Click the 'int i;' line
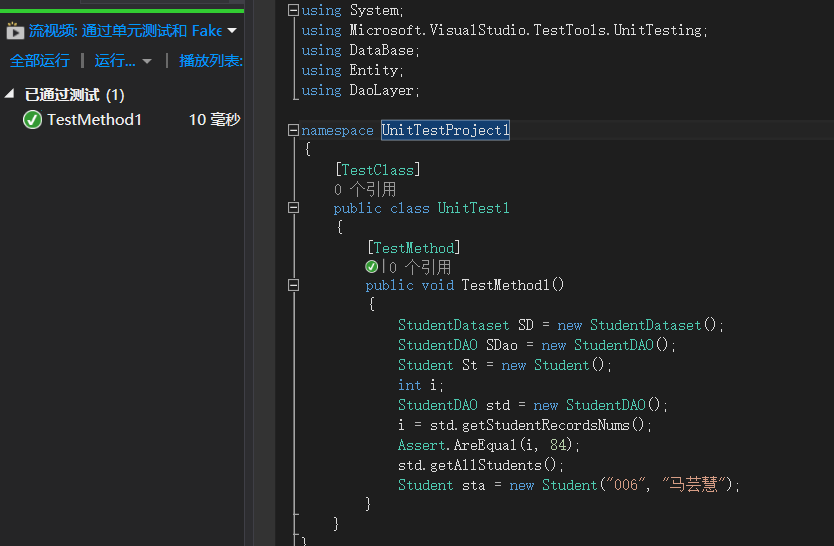 421,385
